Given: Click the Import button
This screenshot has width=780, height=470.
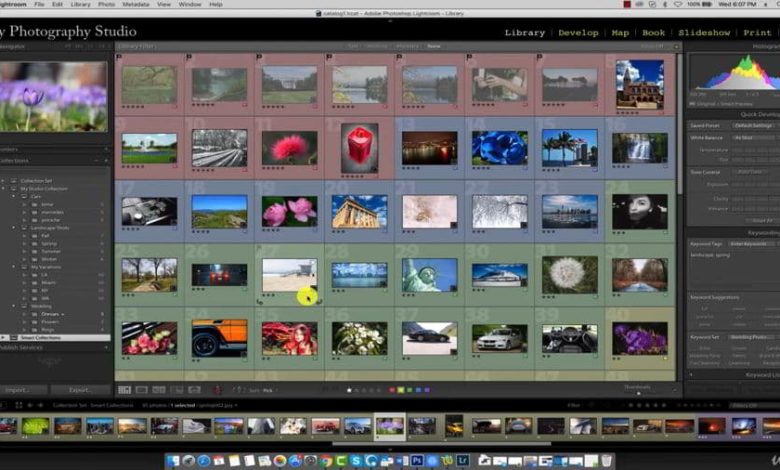Looking at the screenshot, I should (21, 390).
